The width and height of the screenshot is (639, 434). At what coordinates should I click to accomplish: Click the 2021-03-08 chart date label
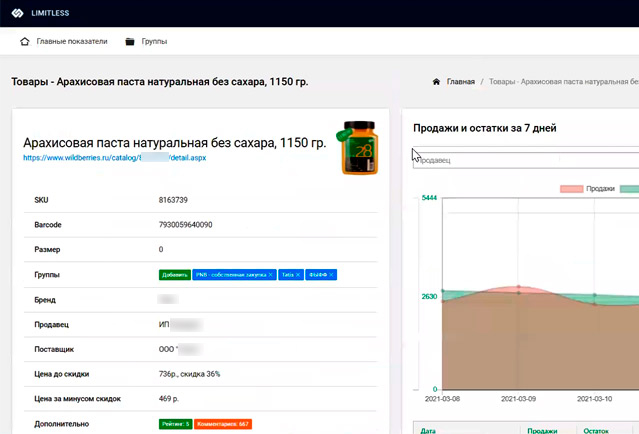tap(443, 399)
